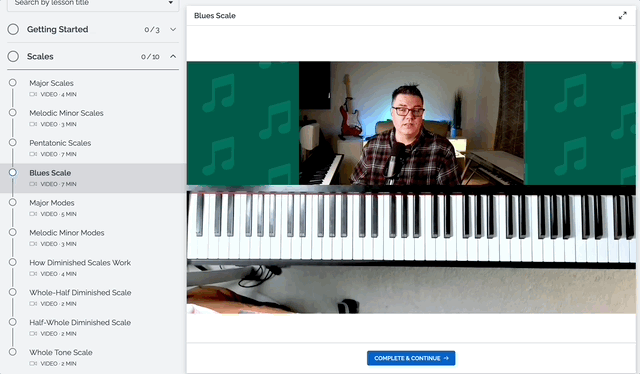
Task: Click the Scales section title
Action: pos(40,56)
